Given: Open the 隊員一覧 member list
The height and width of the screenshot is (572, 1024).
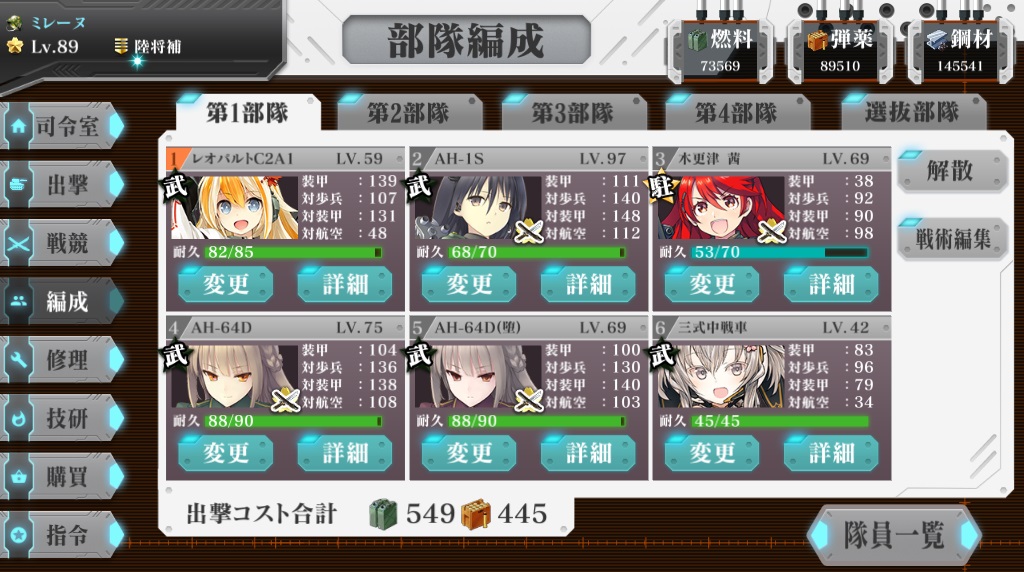Looking at the screenshot, I should (x=894, y=535).
